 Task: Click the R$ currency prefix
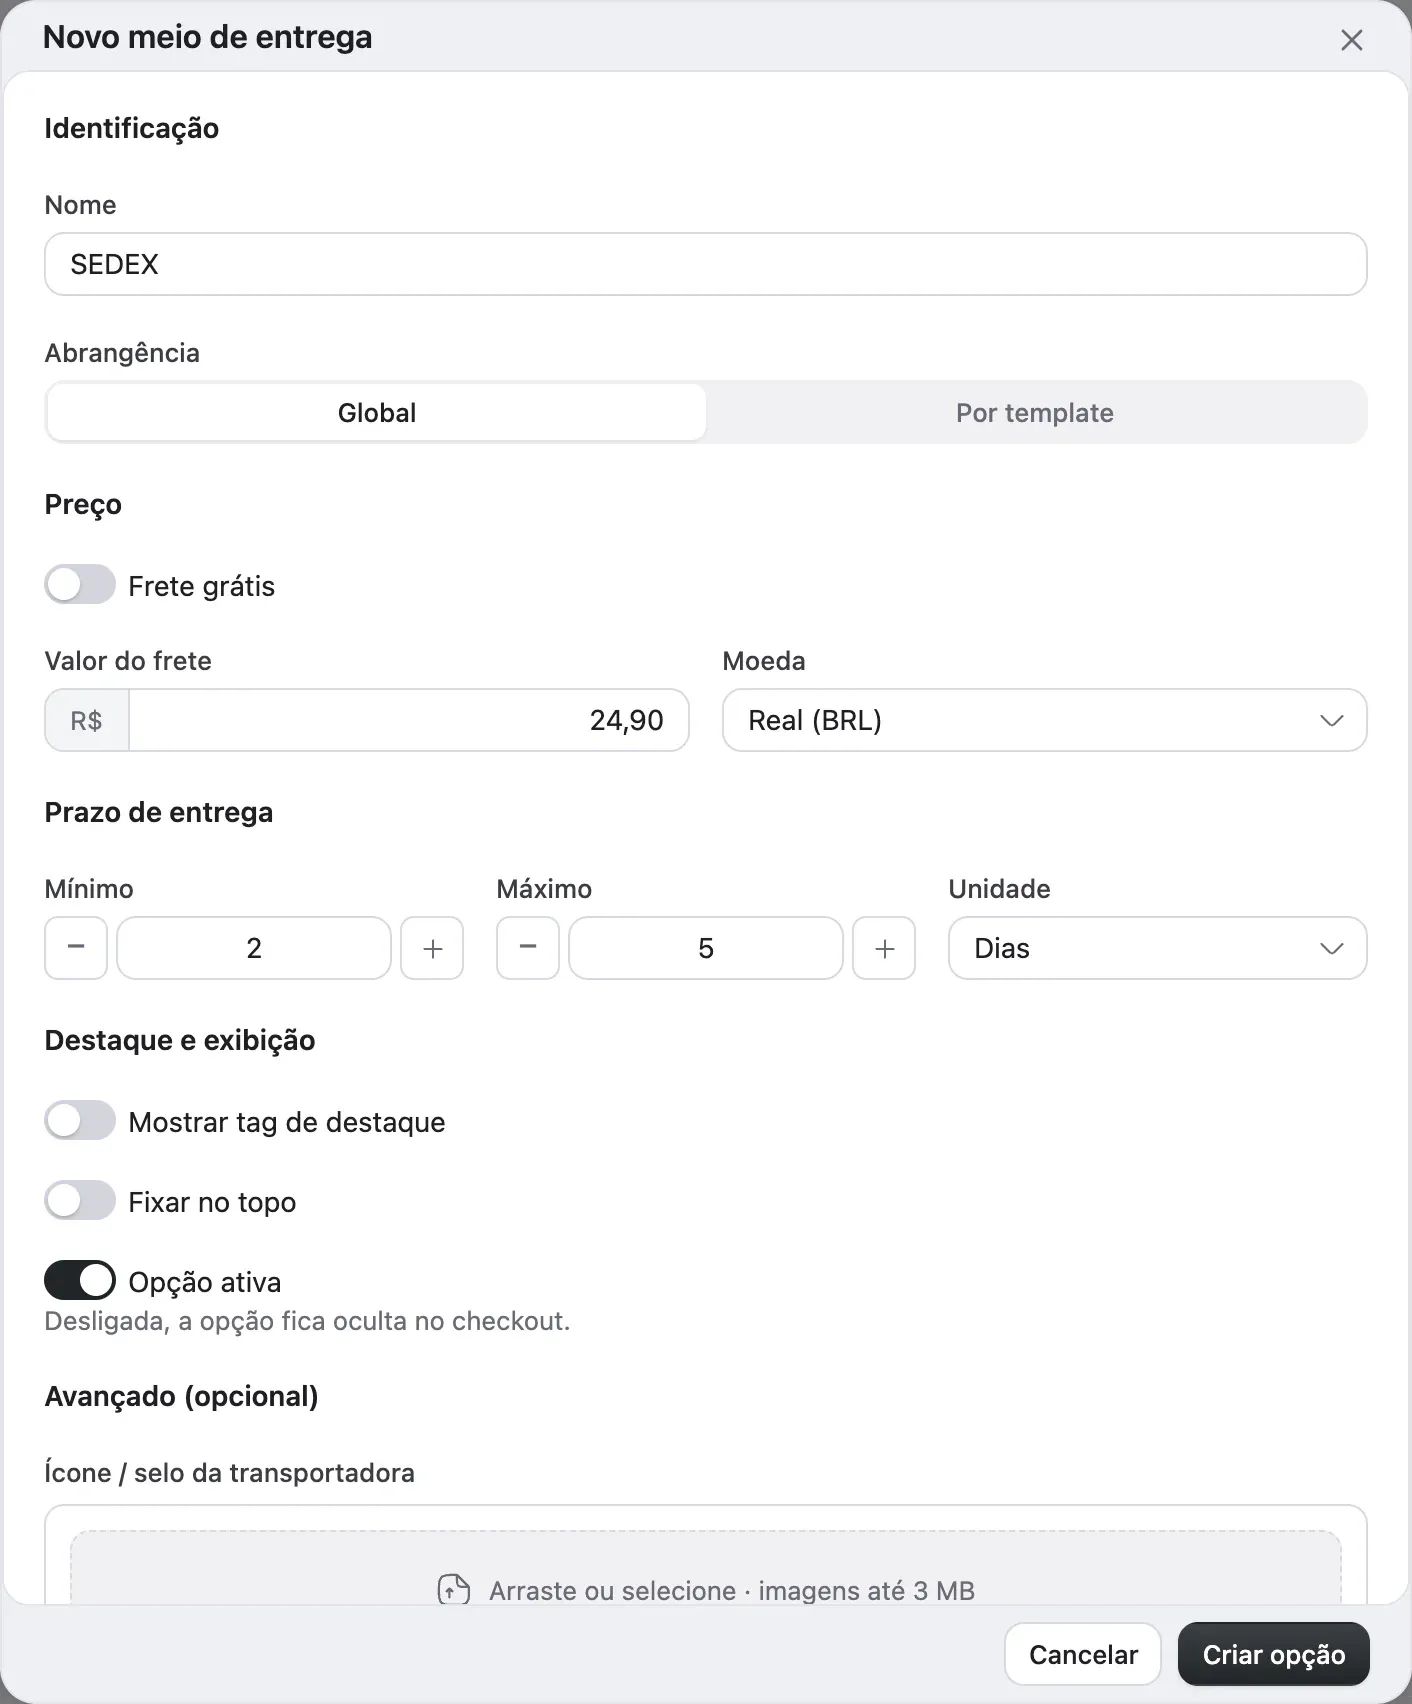click(x=87, y=720)
